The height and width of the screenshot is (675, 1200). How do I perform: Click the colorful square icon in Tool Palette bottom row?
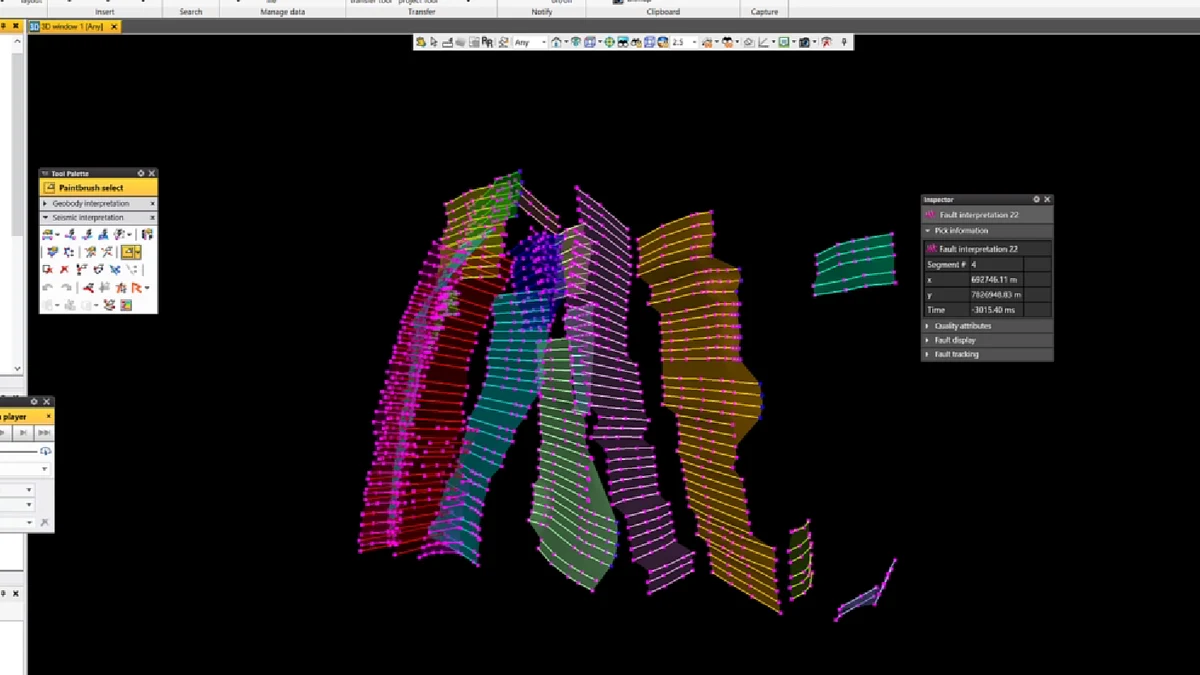click(x=126, y=305)
